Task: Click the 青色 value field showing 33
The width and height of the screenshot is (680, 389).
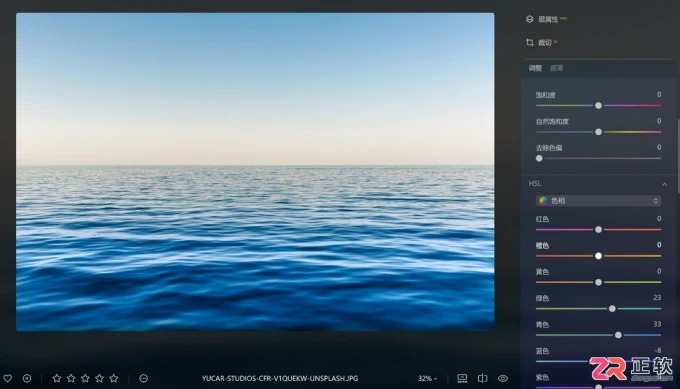Action: tap(657, 324)
